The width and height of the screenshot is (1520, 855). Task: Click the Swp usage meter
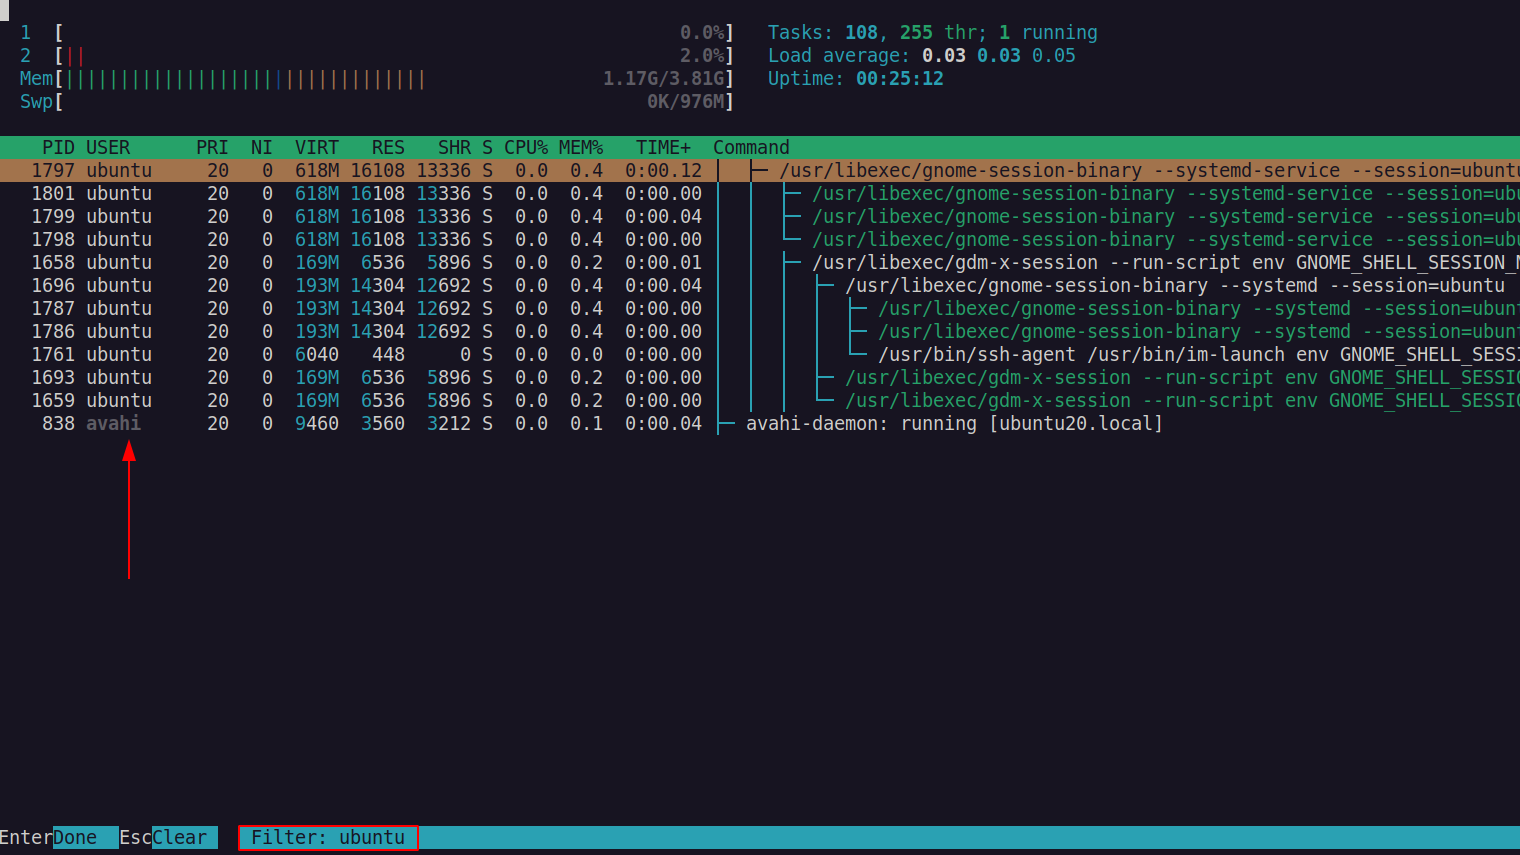377,102
